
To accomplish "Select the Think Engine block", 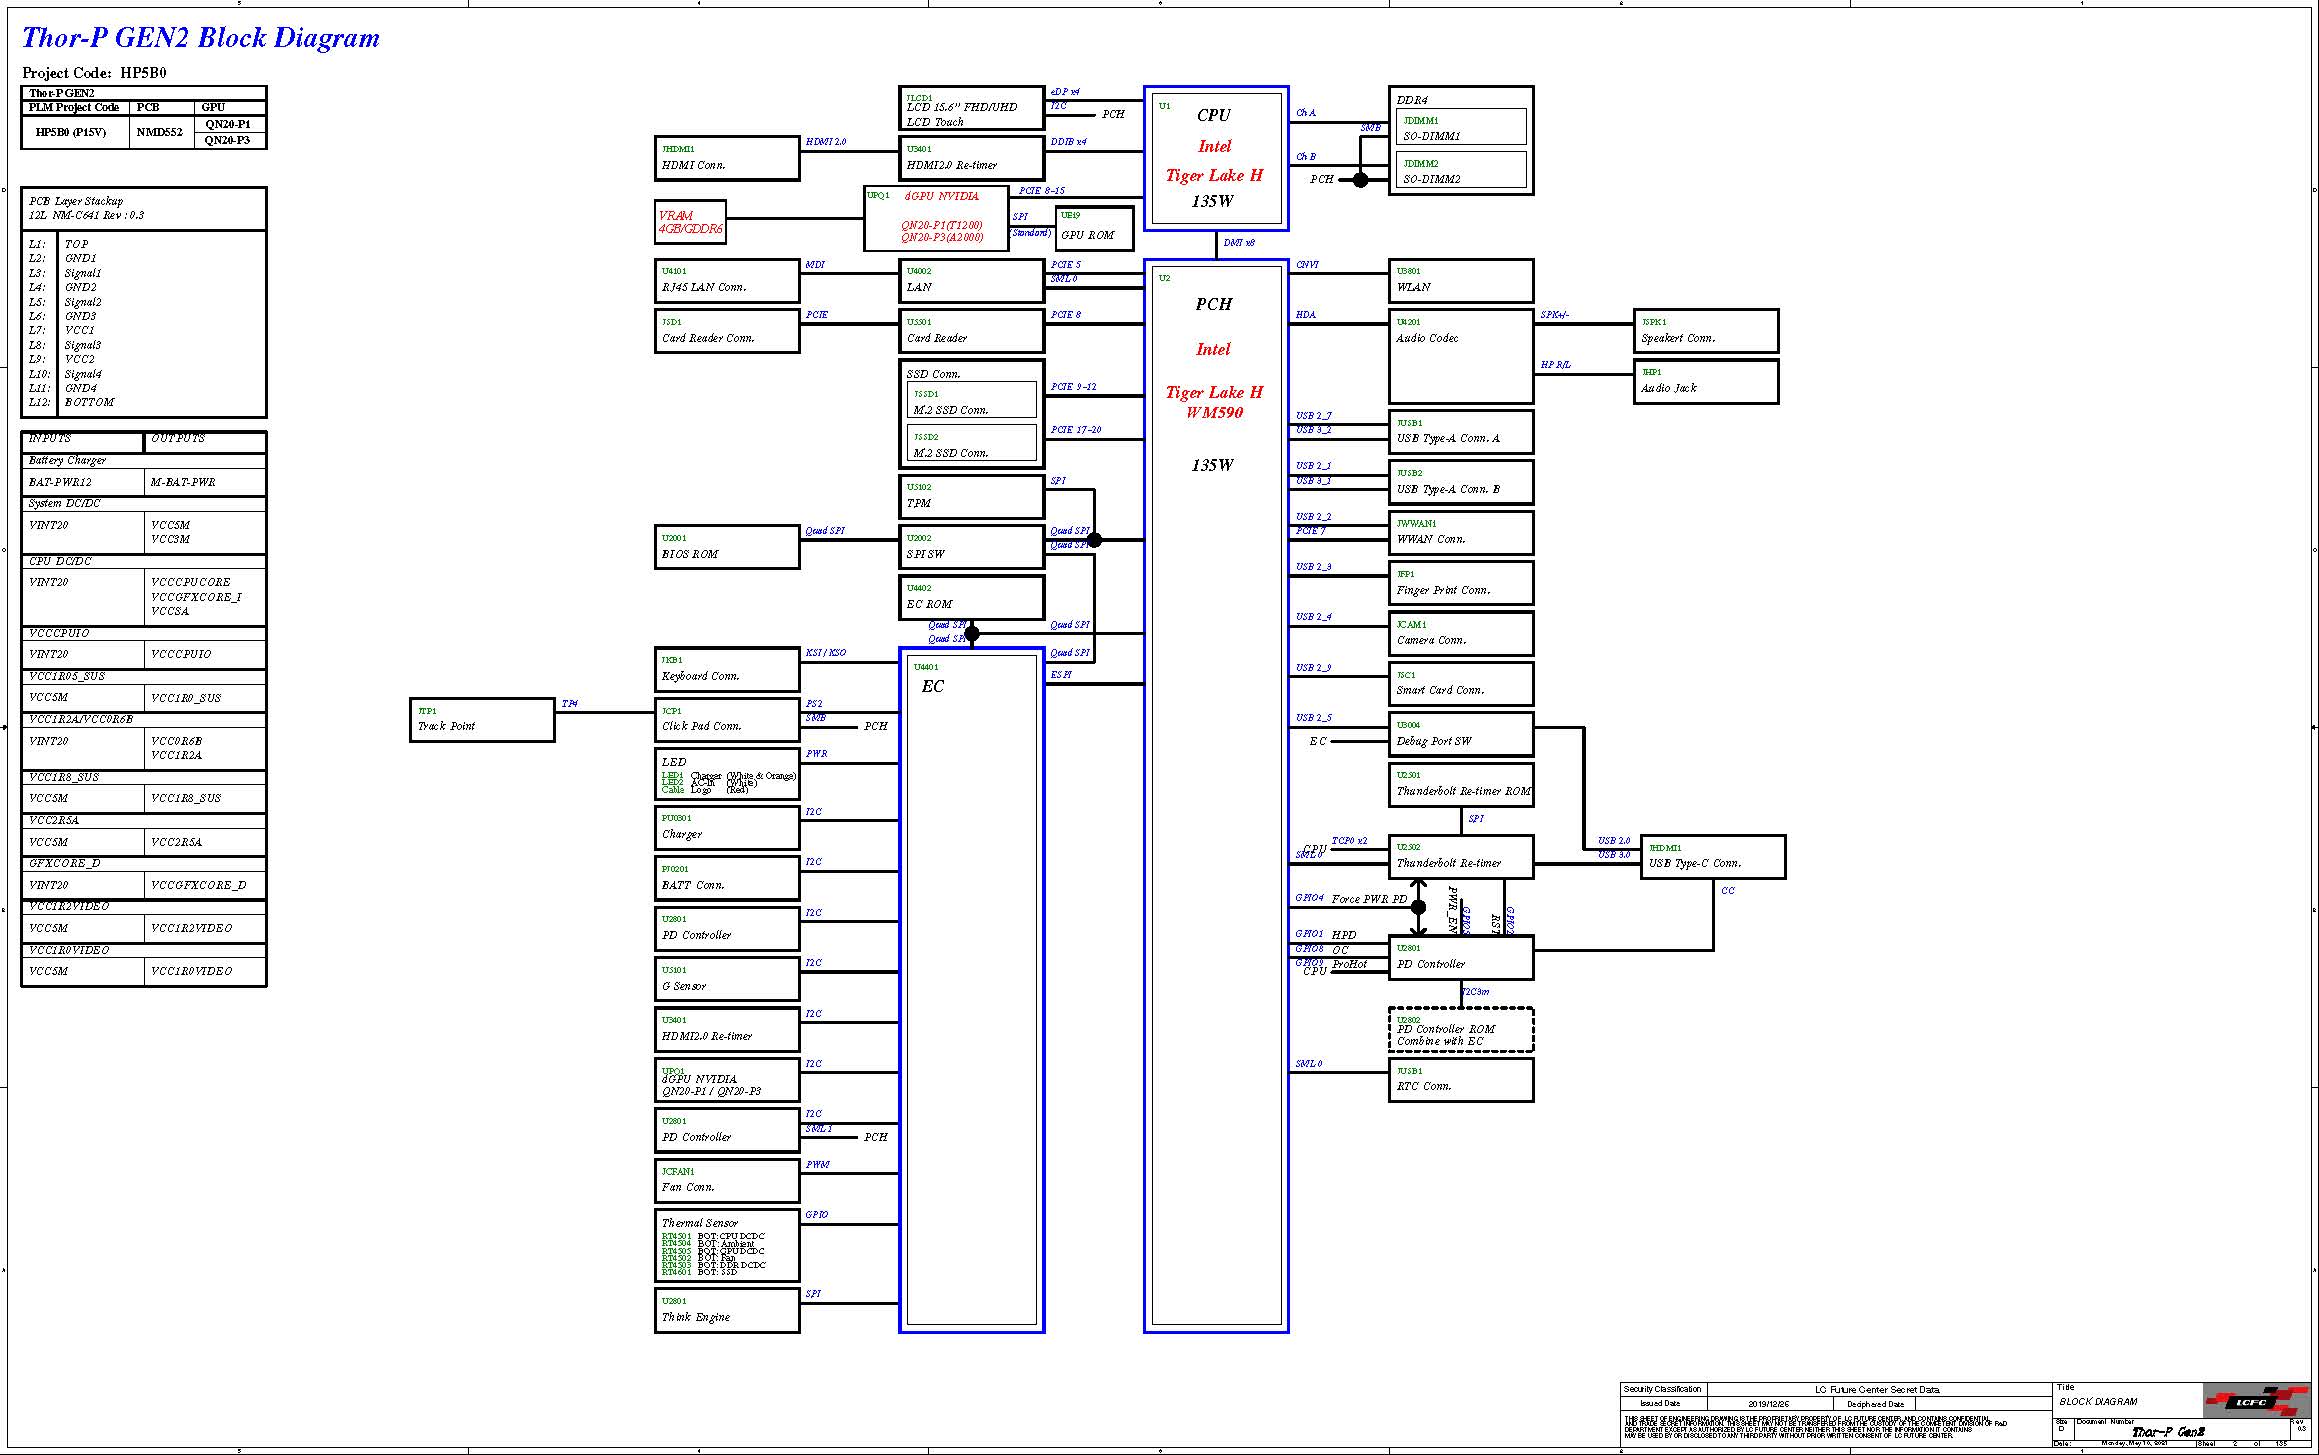I will point(727,1310).
